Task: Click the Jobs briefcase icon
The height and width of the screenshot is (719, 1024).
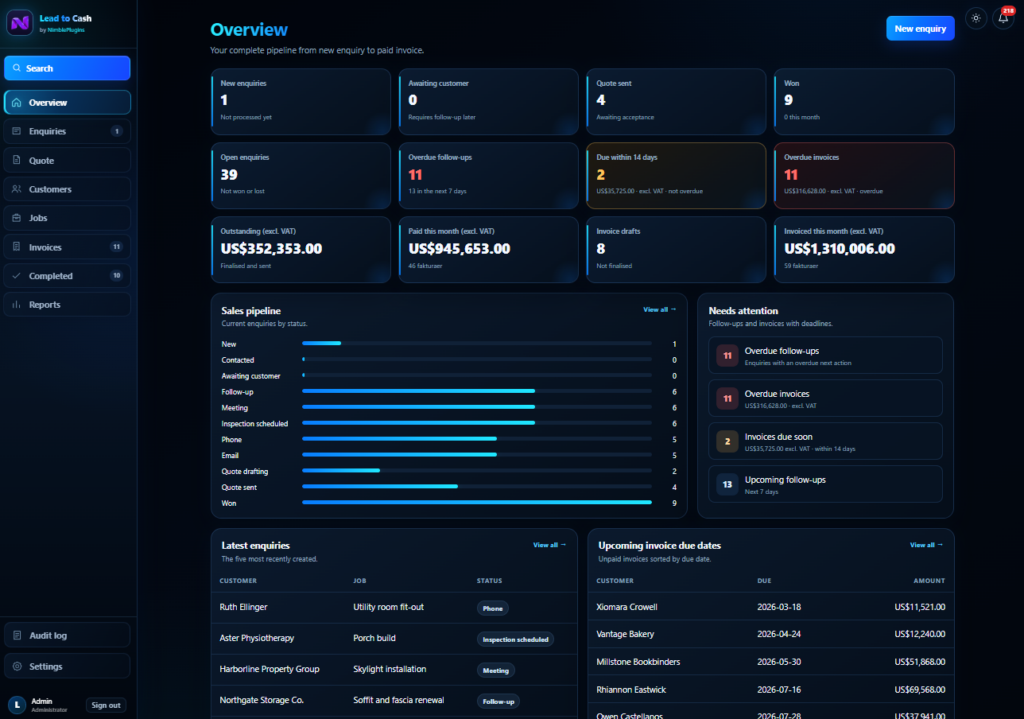Action: click(x=17, y=218)
